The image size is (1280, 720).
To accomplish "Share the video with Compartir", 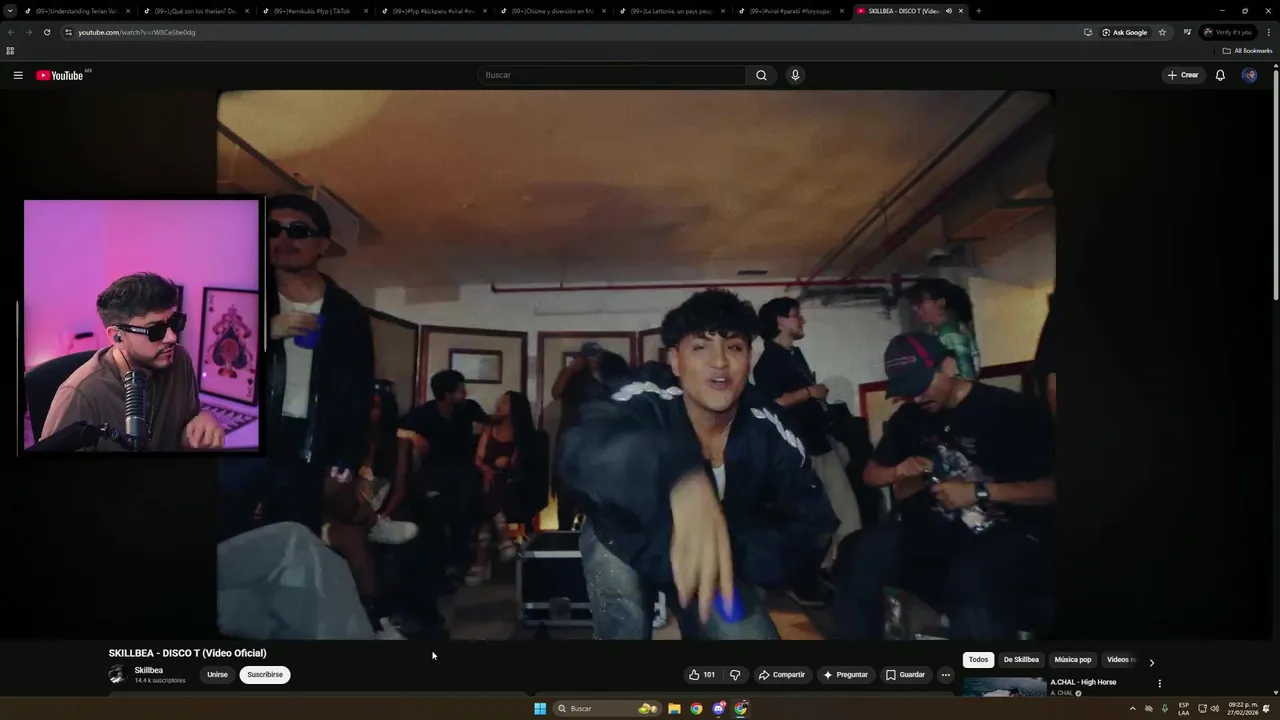I will click(782, 675).
